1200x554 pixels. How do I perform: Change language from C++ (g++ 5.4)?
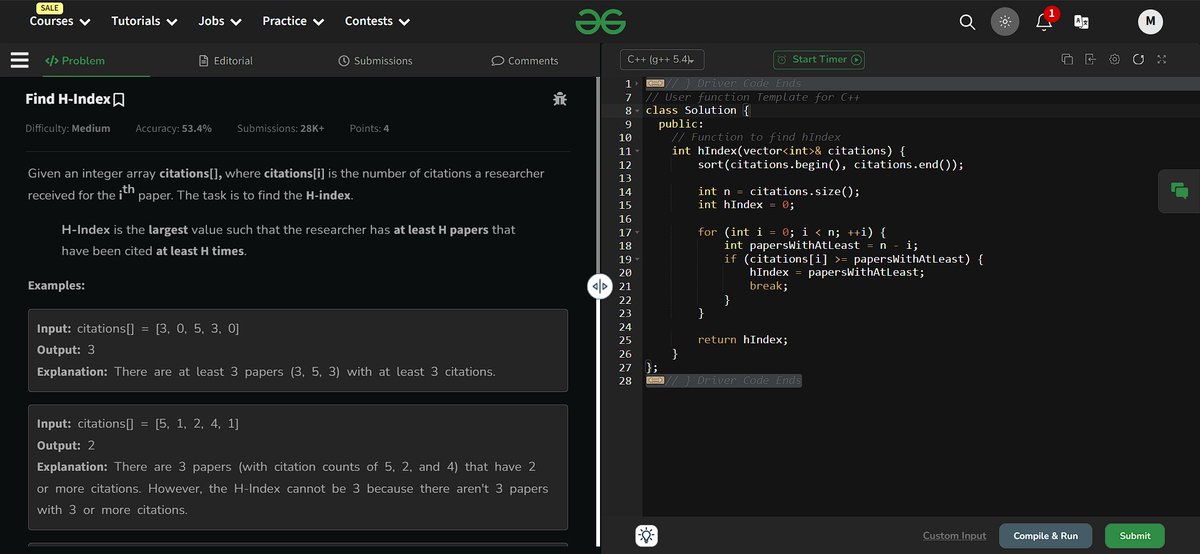[x=662, y=60]
